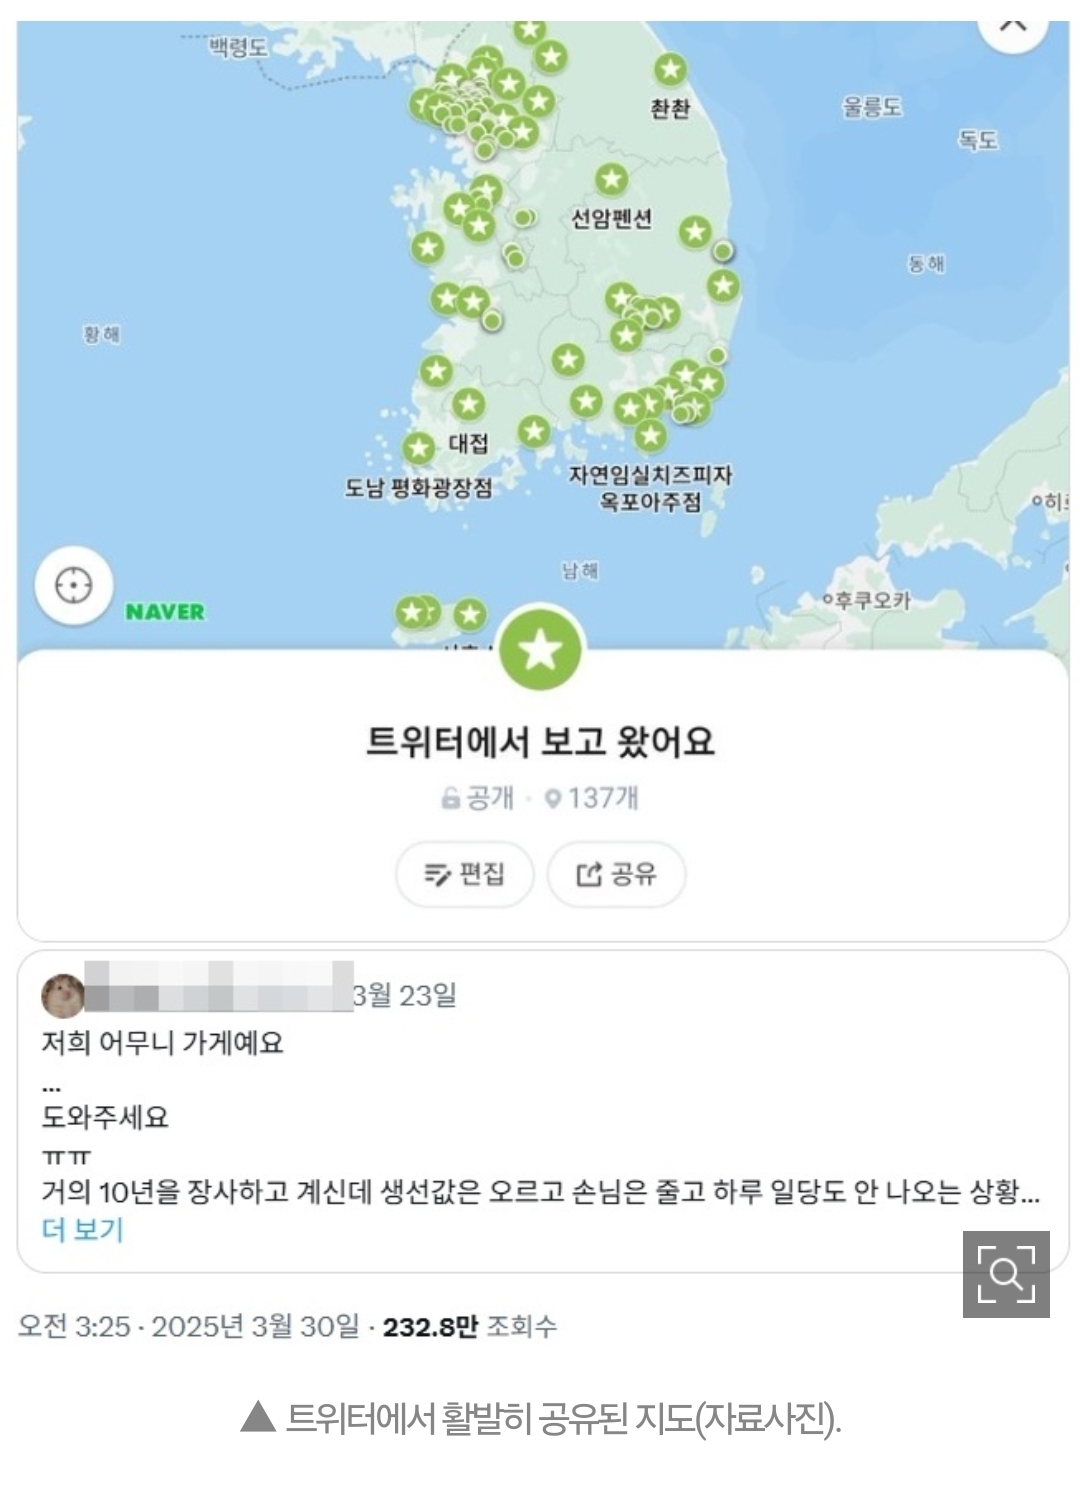Click the current location crosshair button
The image size is (1080, 1488).
coord(74,584)
